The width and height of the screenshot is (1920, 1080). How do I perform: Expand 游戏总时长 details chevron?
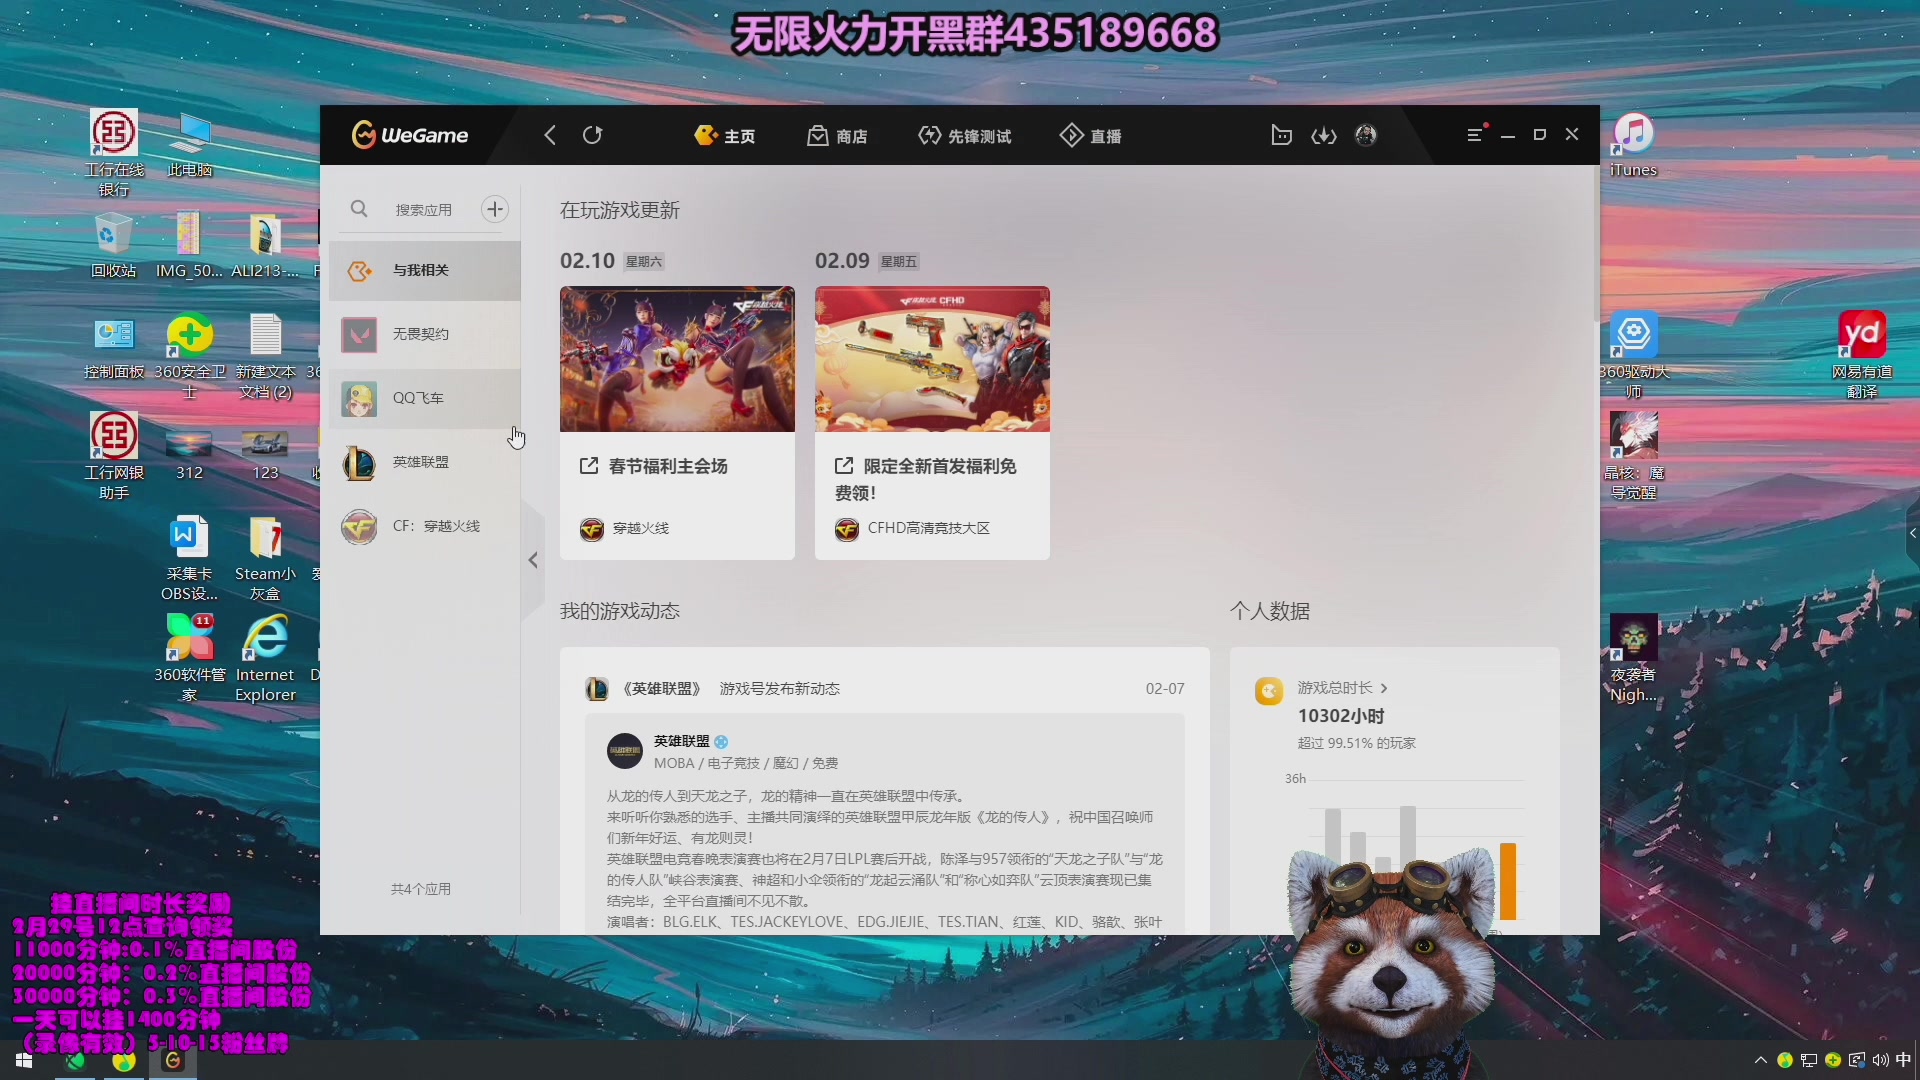point(1384,688)
